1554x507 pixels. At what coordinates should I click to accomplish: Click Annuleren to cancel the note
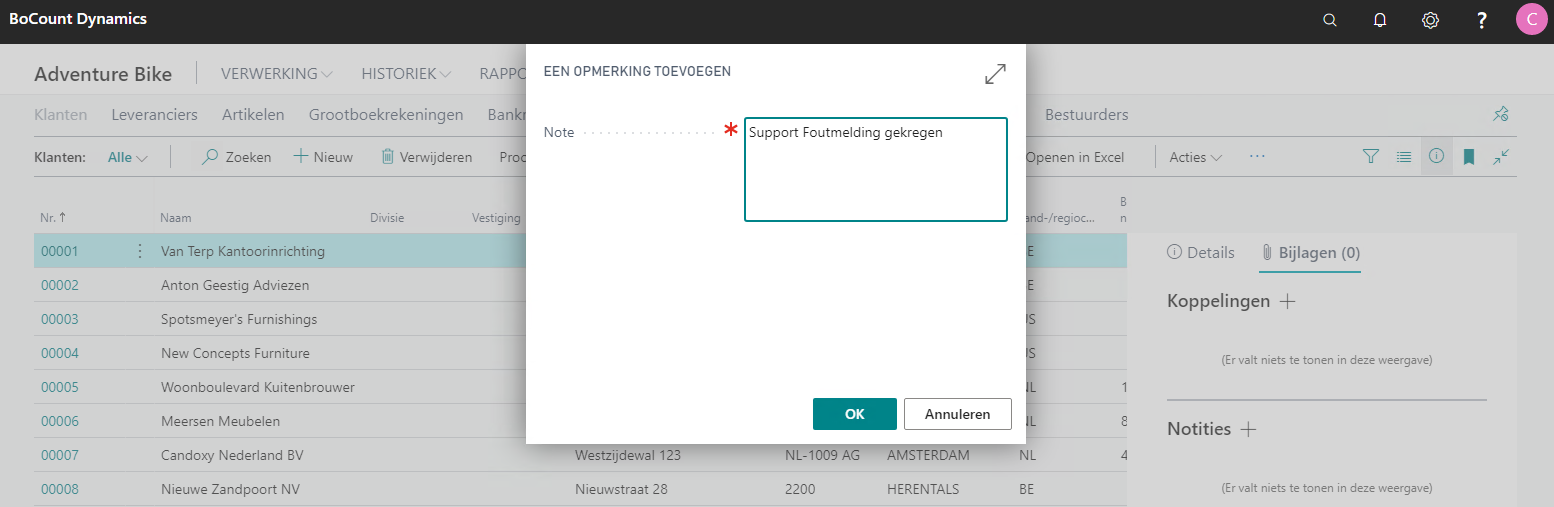tap(957, 414)
